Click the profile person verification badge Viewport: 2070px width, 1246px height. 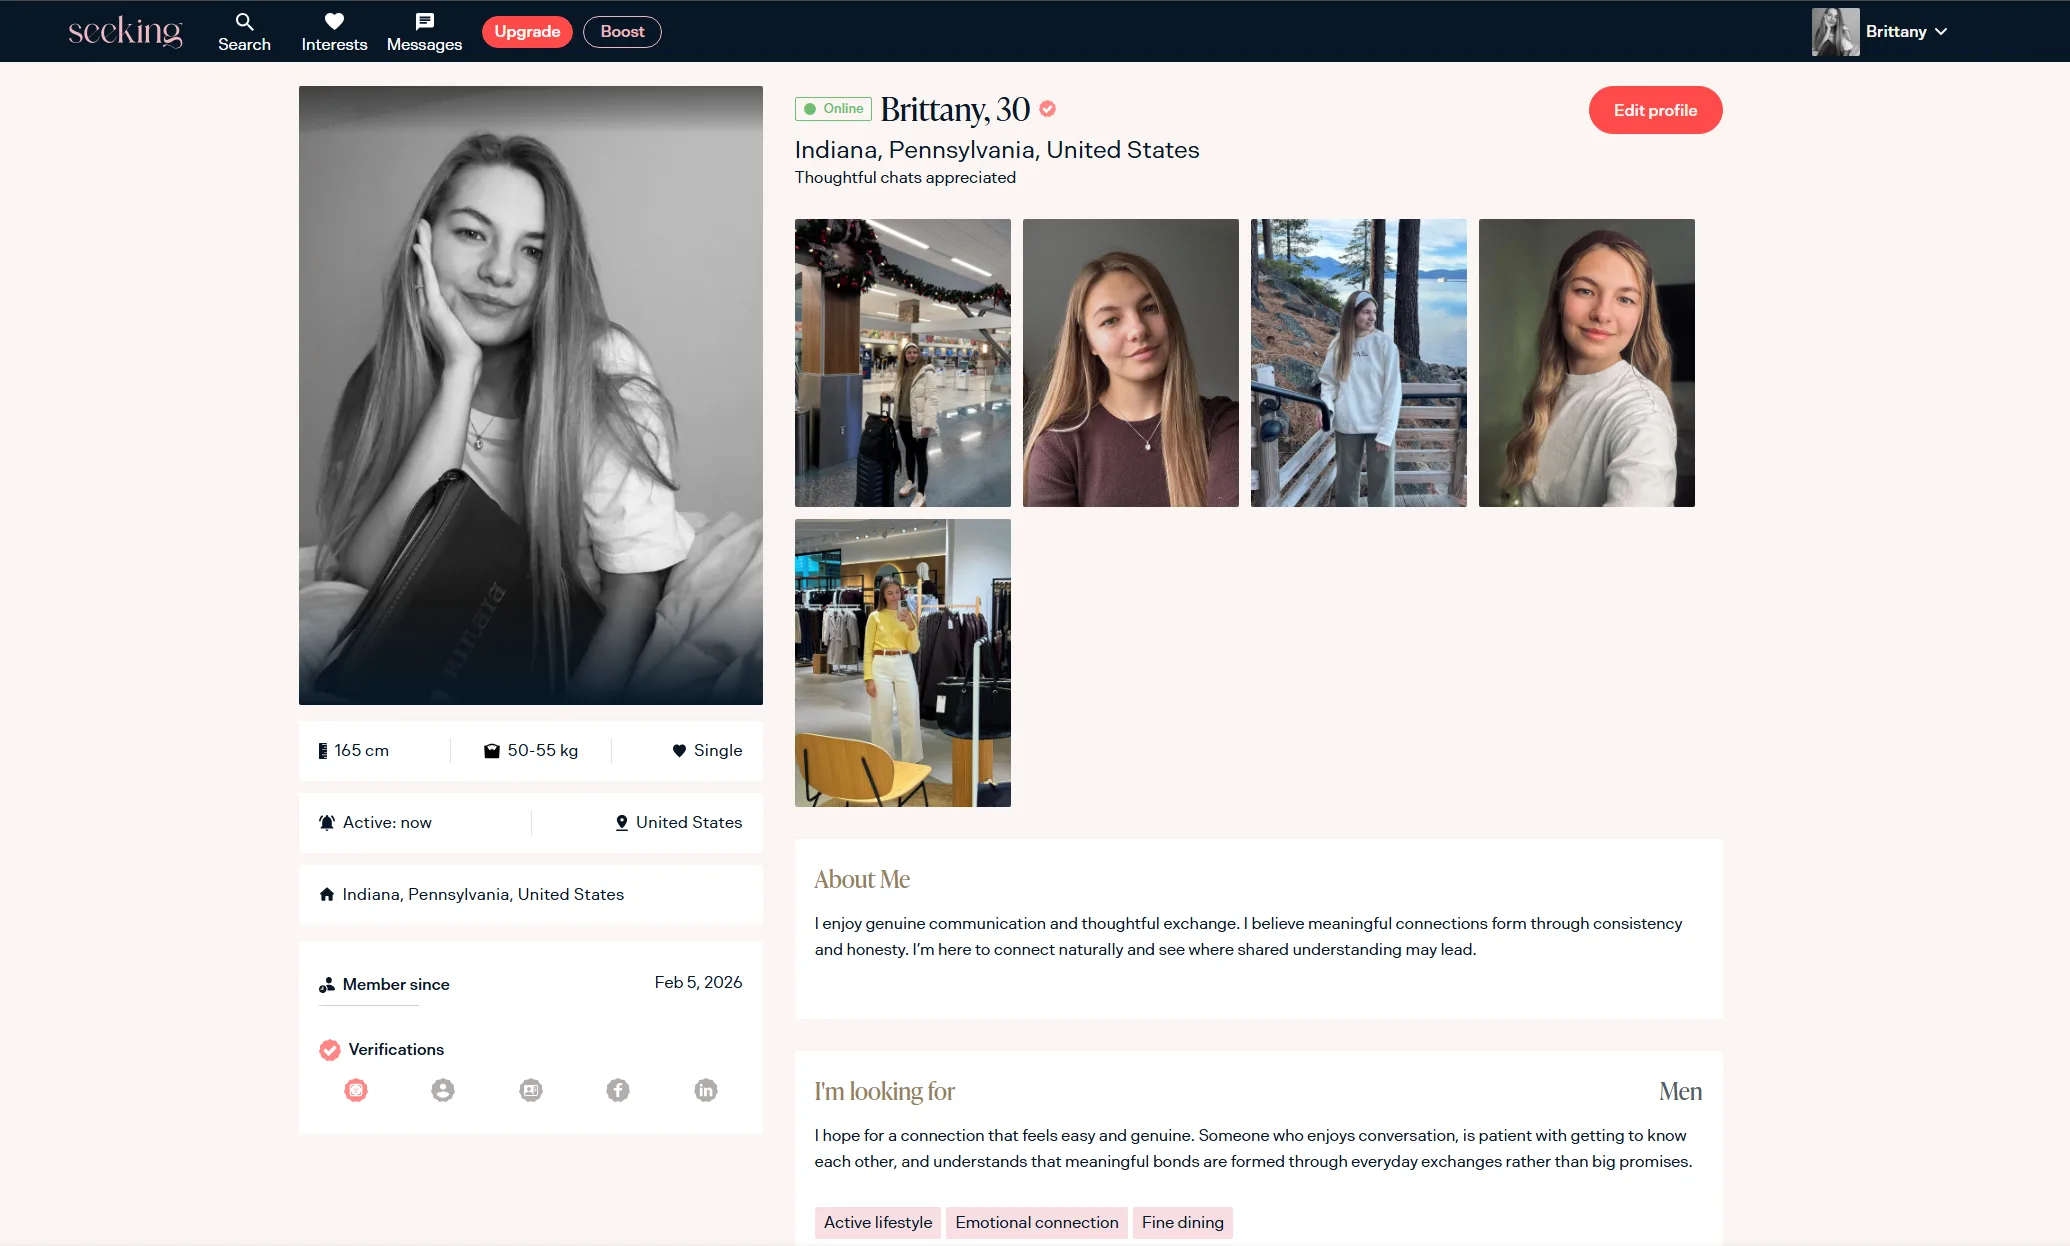pyautogui.click(x=443, y=1090)
